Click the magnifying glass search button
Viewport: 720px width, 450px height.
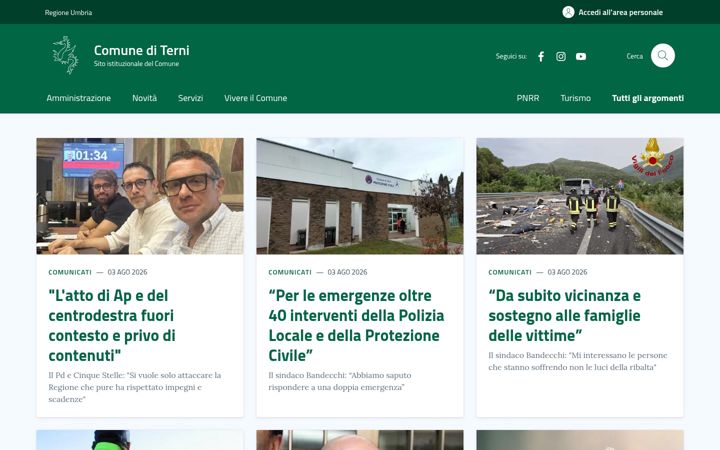(663, 56)
